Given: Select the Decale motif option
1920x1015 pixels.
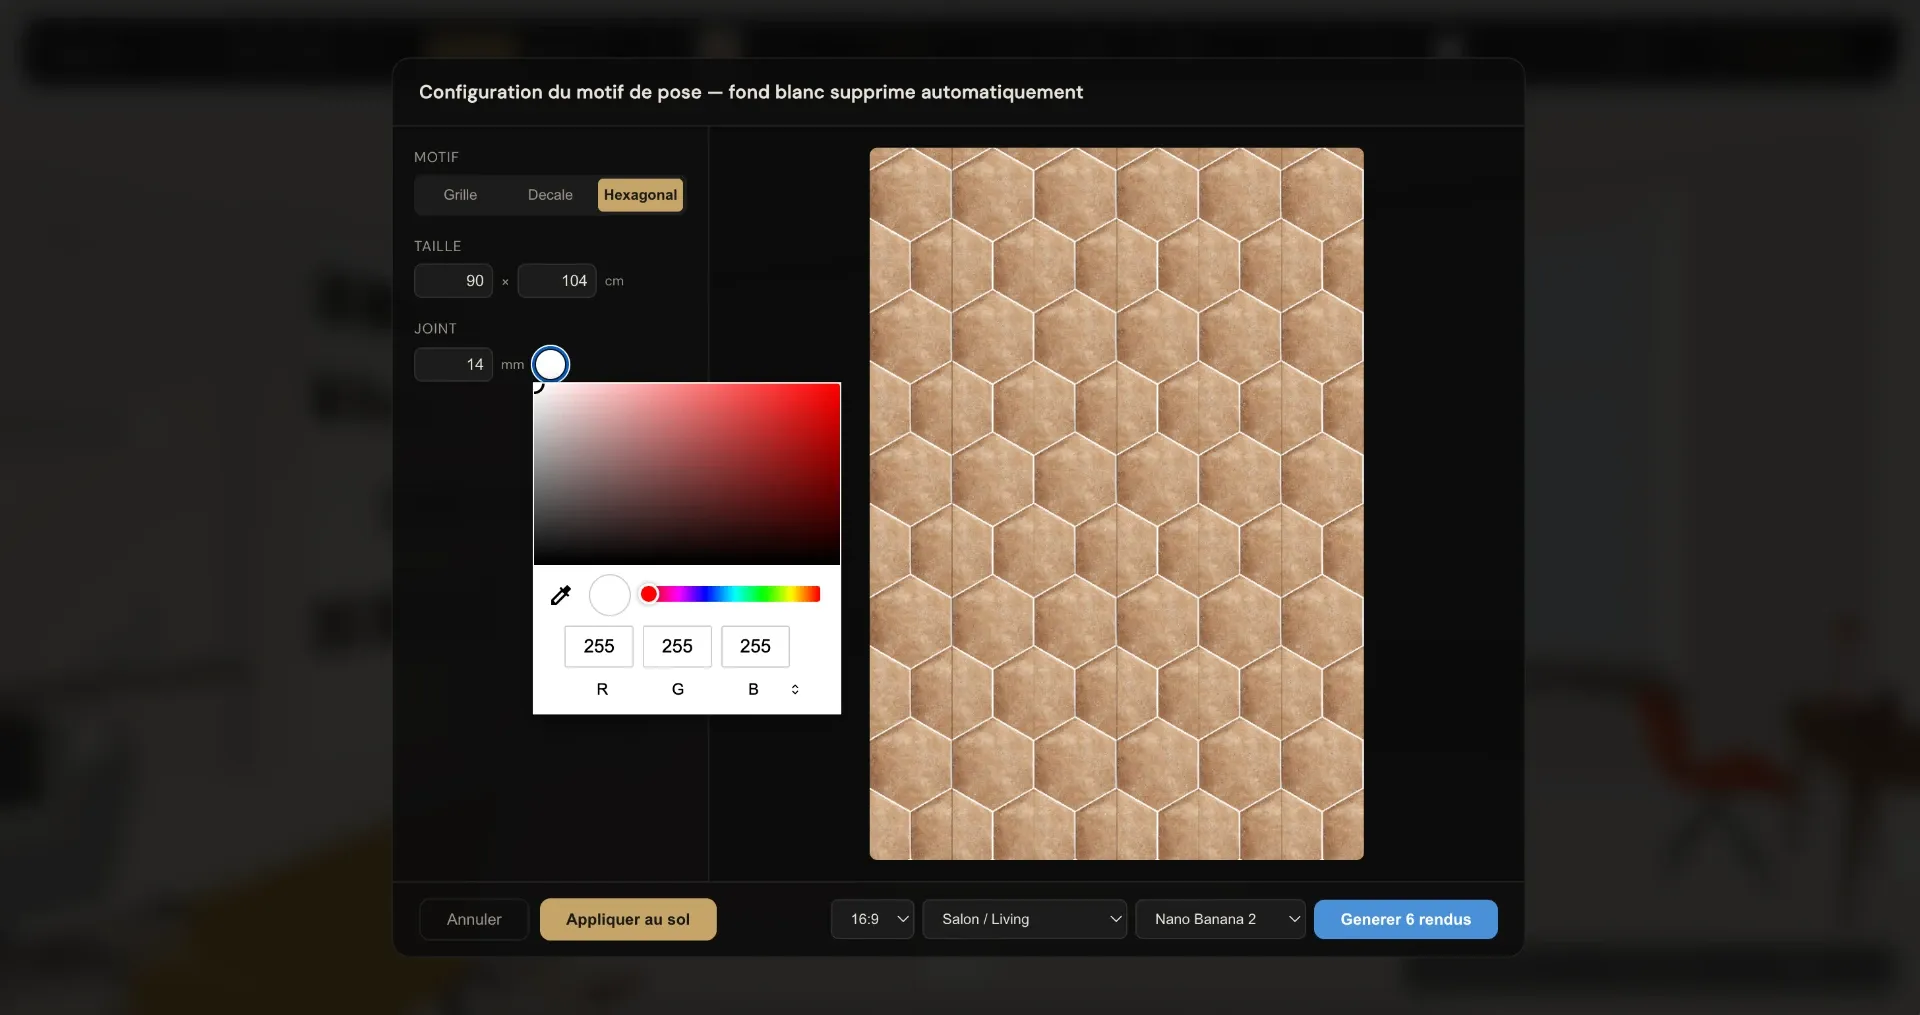Looking at the screenshot, I should [550, 195].
